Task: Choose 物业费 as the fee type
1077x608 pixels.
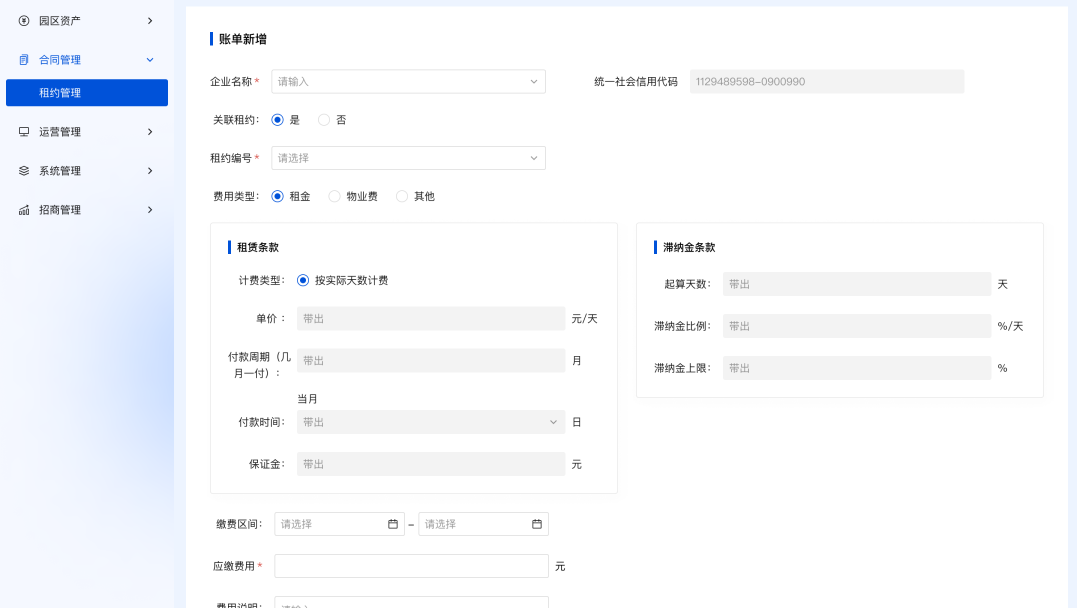Action: [335, 197]
